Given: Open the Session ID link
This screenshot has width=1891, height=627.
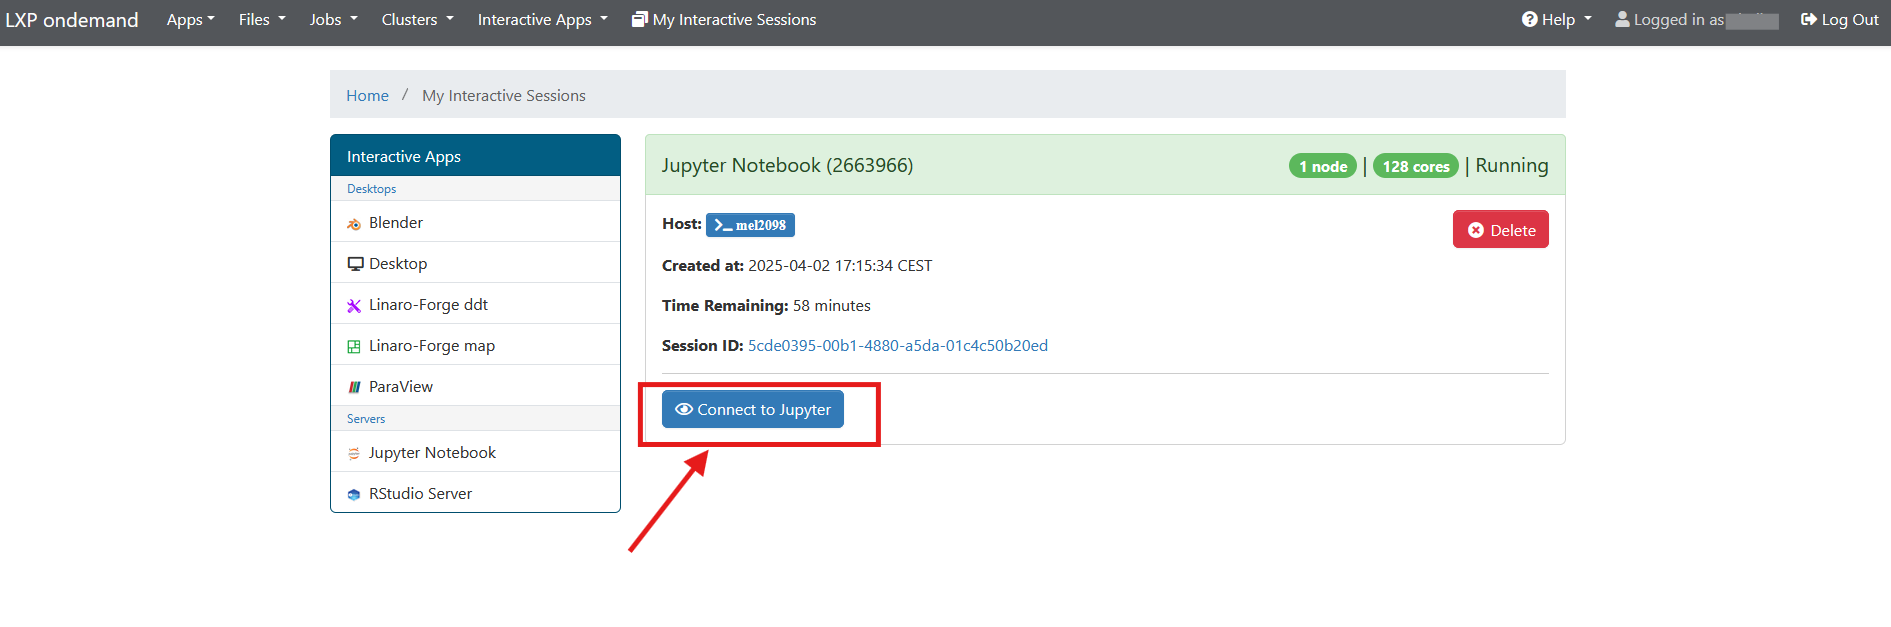Looking at the screenshot, I should coord(897,346).
